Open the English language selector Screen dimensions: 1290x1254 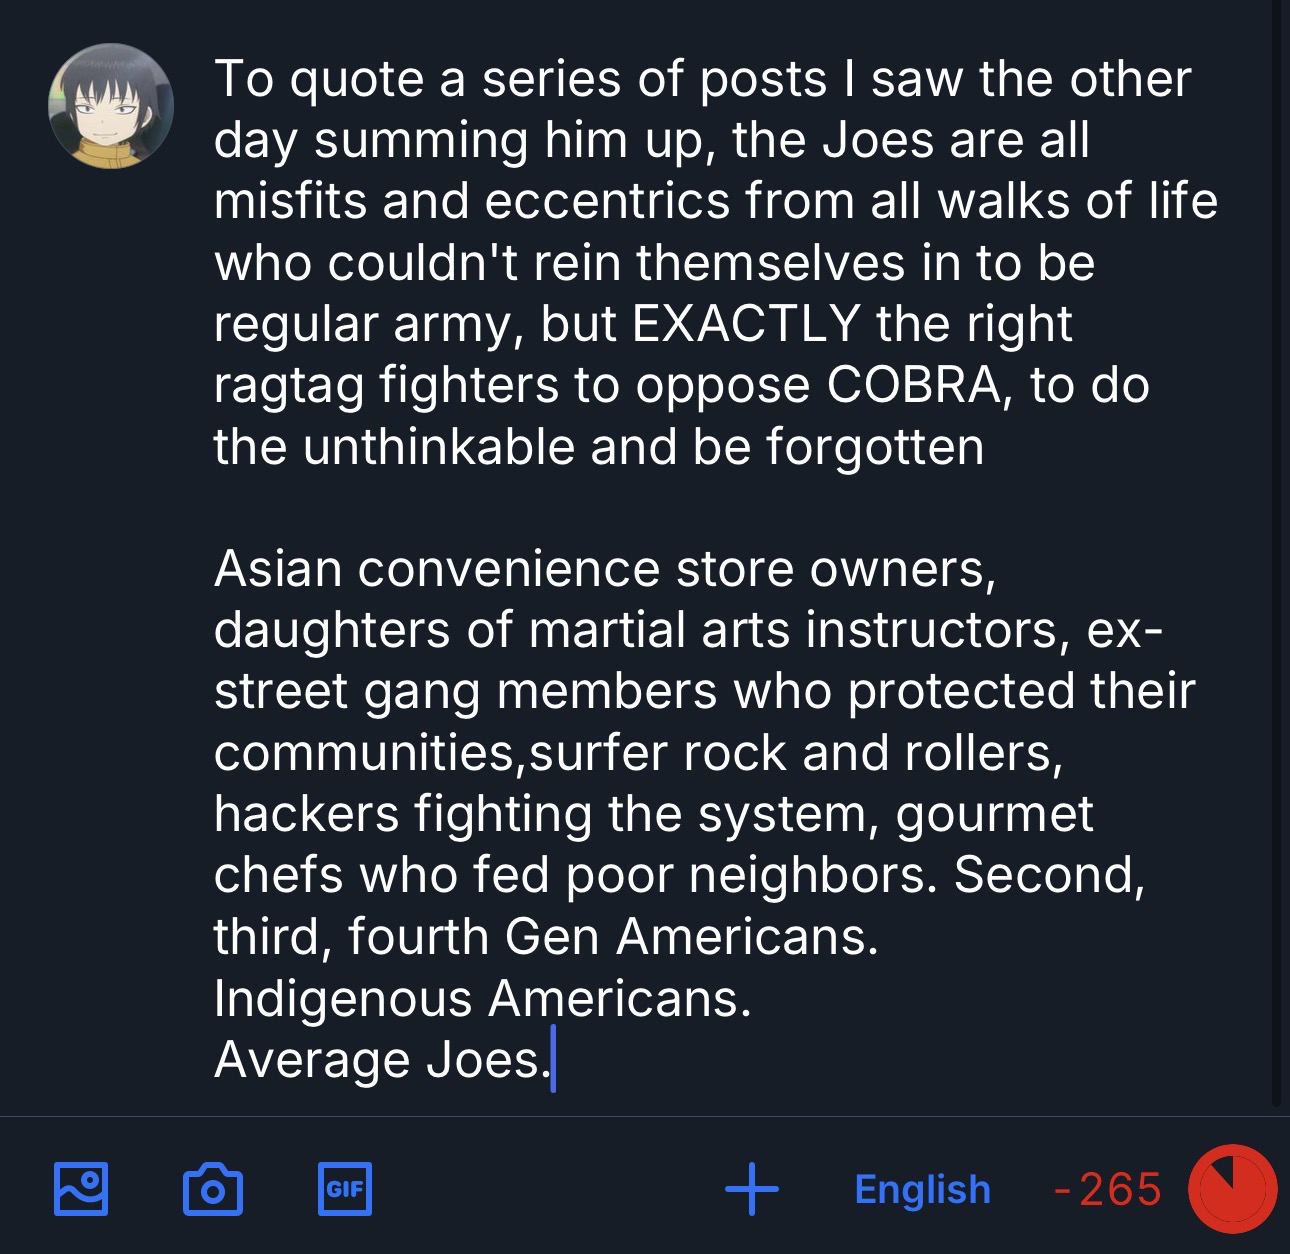click(922, 1189)
